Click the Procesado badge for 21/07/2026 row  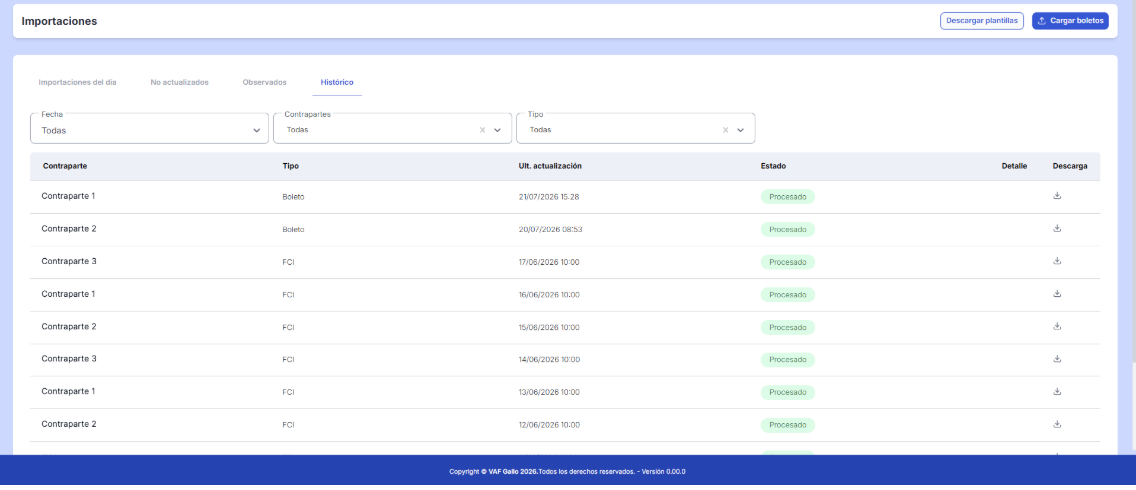pyautogui.click(x=788, y=196)
